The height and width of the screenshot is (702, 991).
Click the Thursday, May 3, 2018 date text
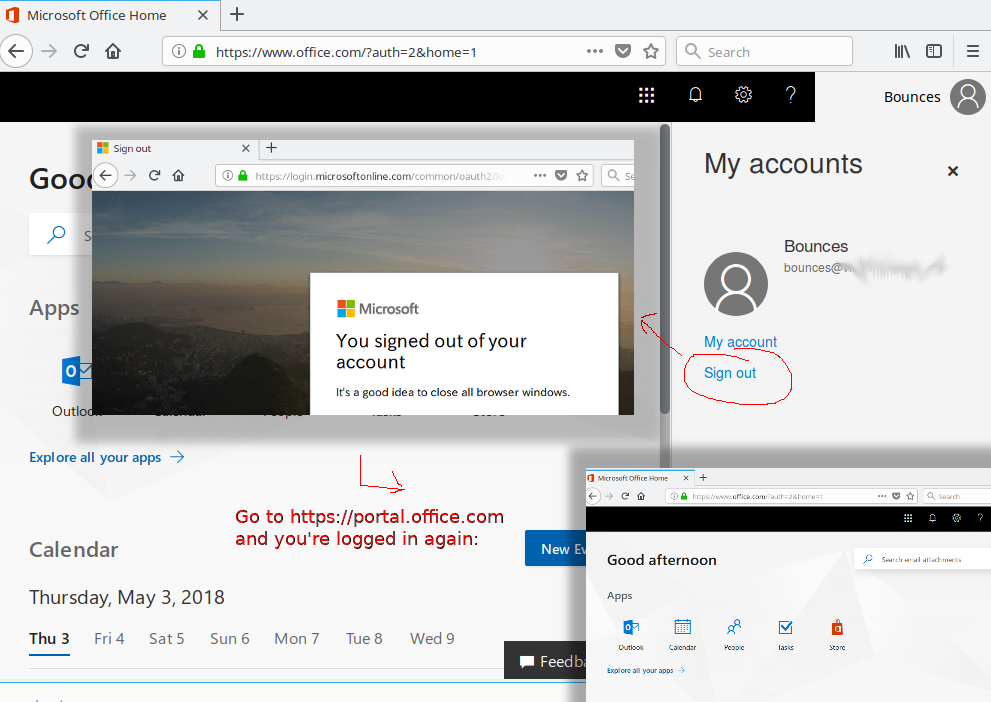[x=127, y=597]
